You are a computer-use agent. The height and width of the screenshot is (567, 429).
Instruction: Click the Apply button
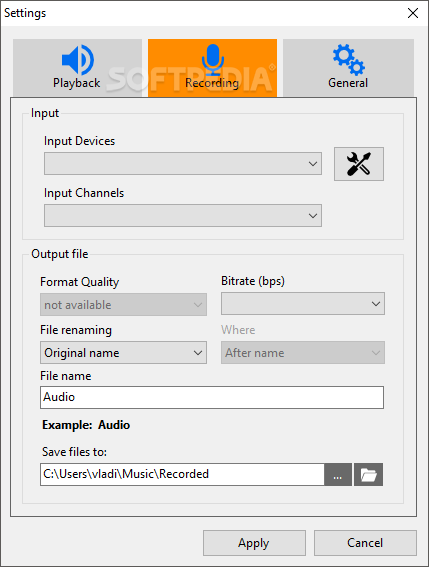click(x=254, y=543)
